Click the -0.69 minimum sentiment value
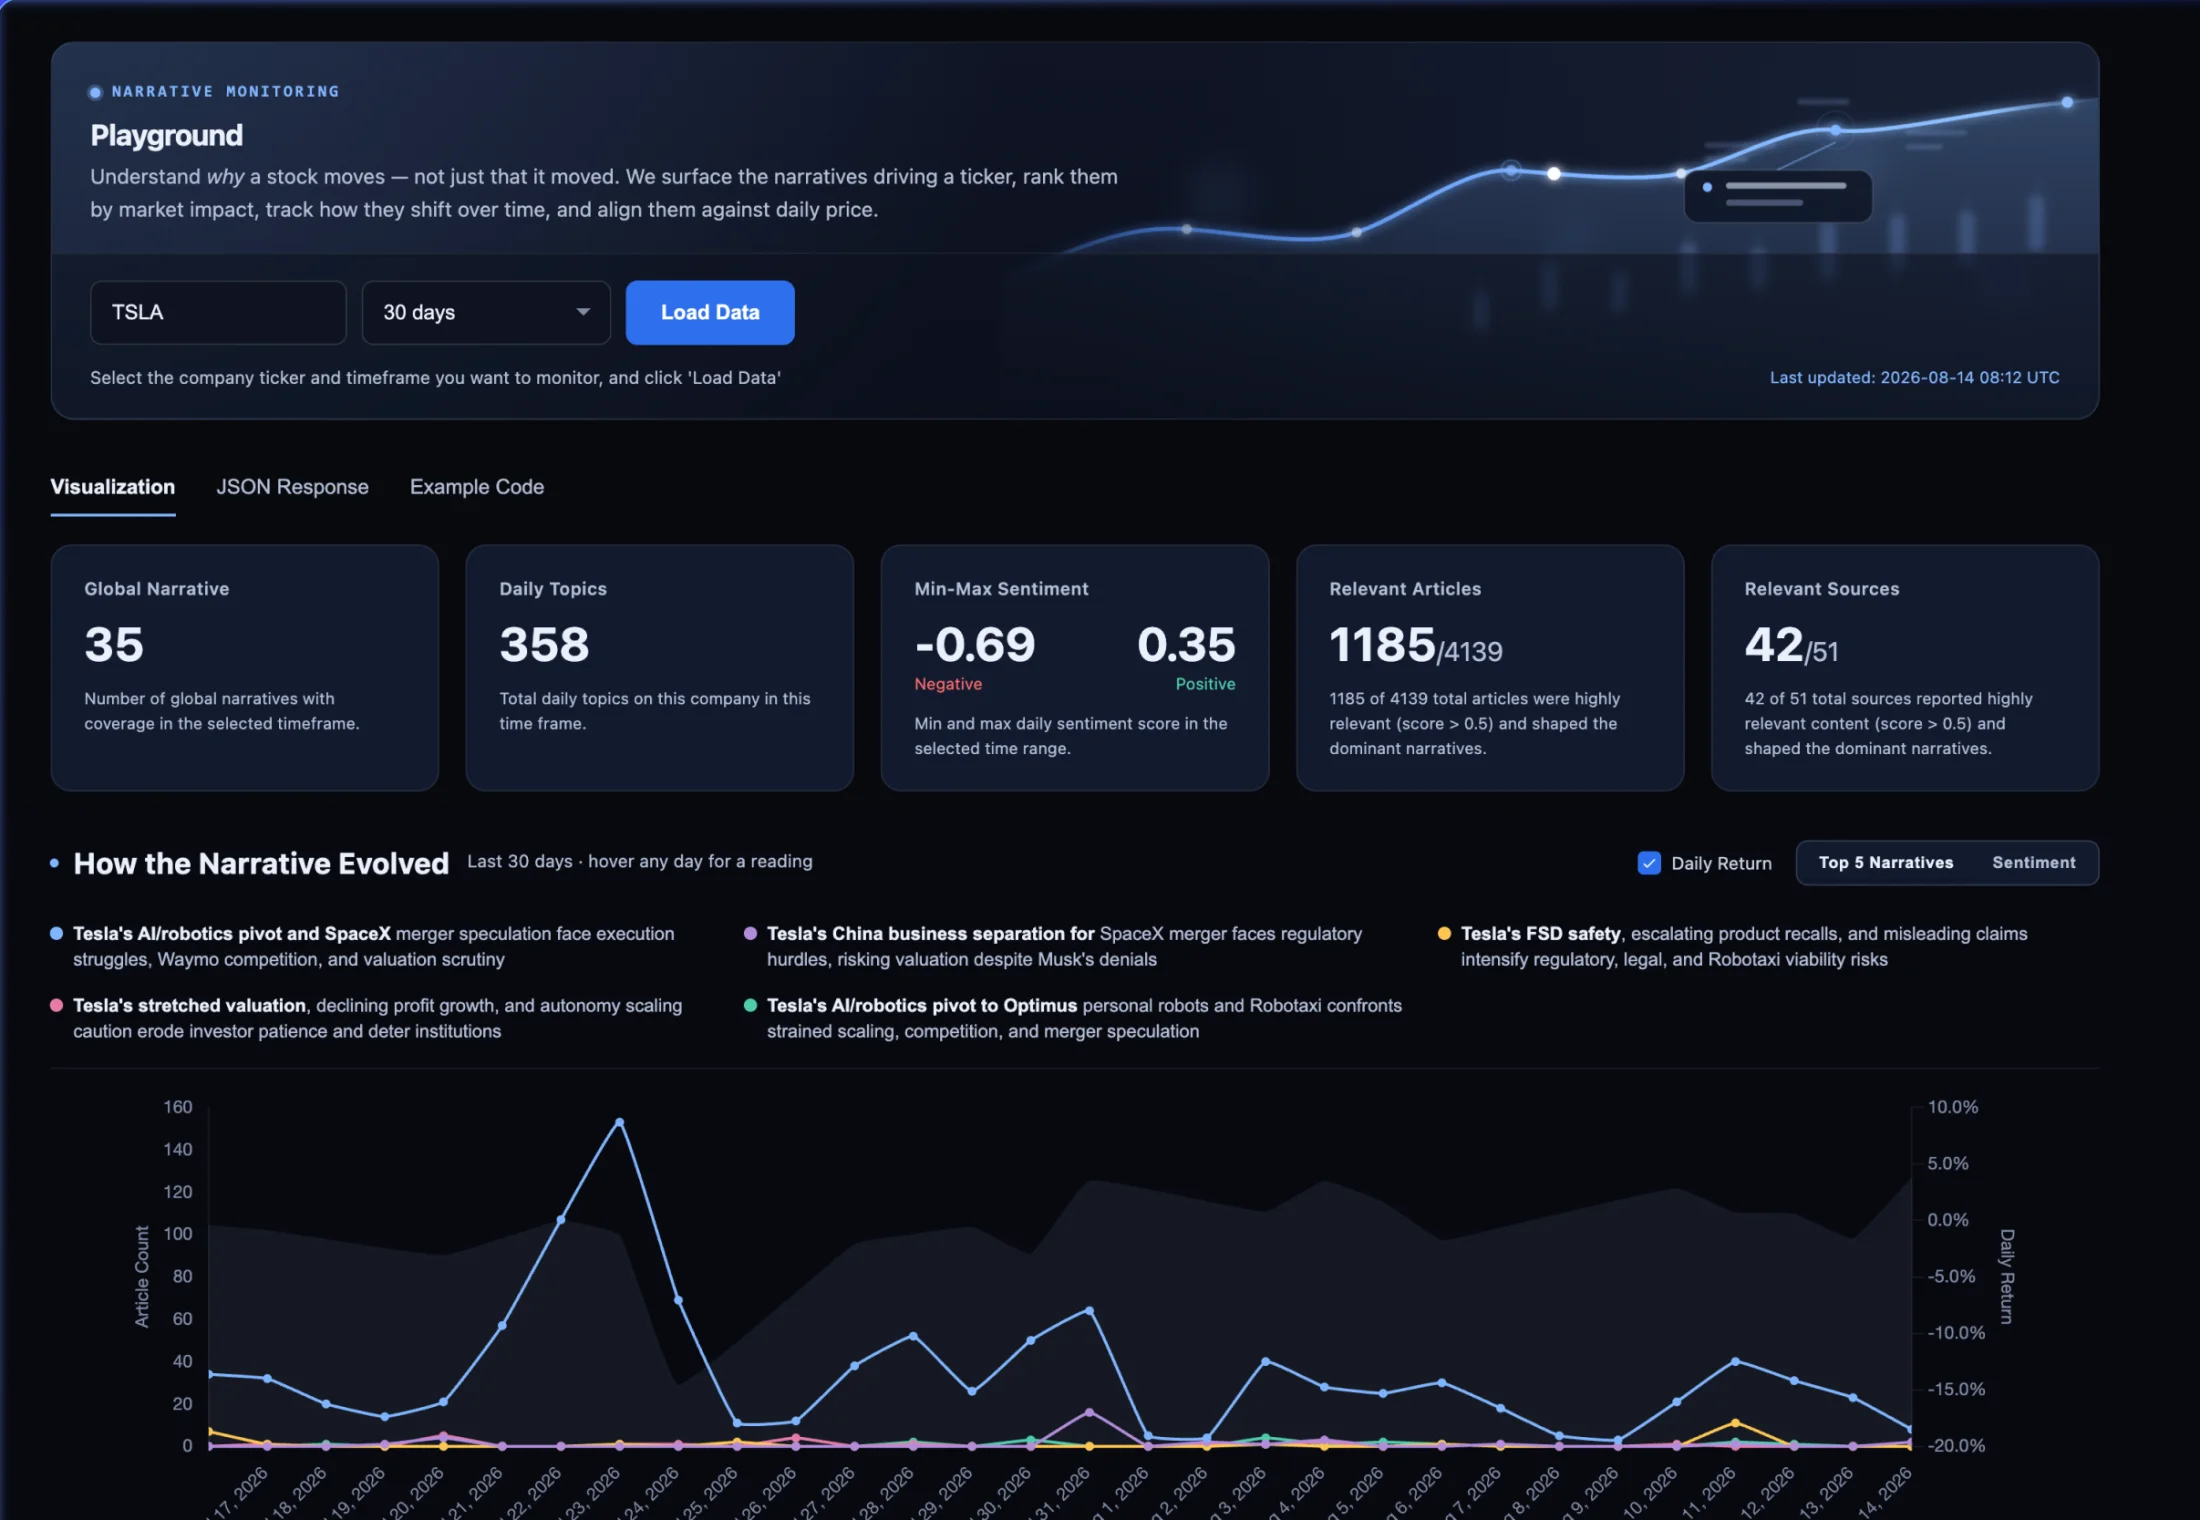This screenshot has height=1520, width=2200. [x=975, y=644]
